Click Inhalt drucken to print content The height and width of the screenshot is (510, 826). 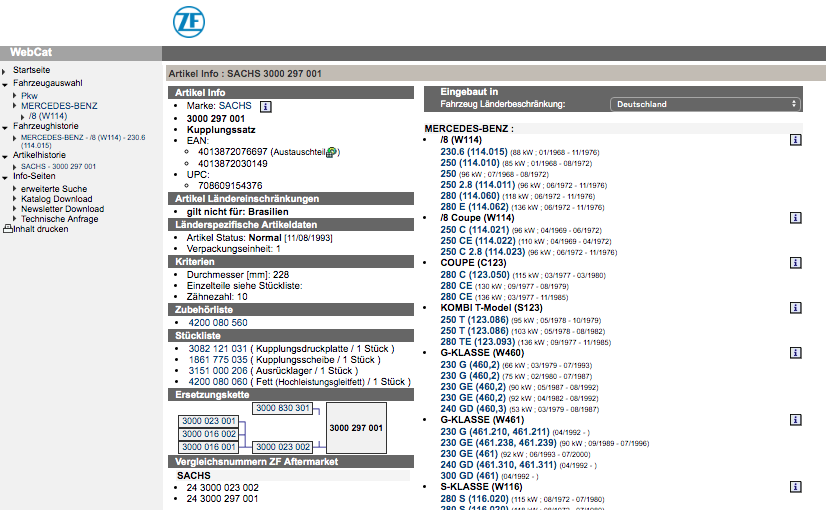(x=41, y=229)
